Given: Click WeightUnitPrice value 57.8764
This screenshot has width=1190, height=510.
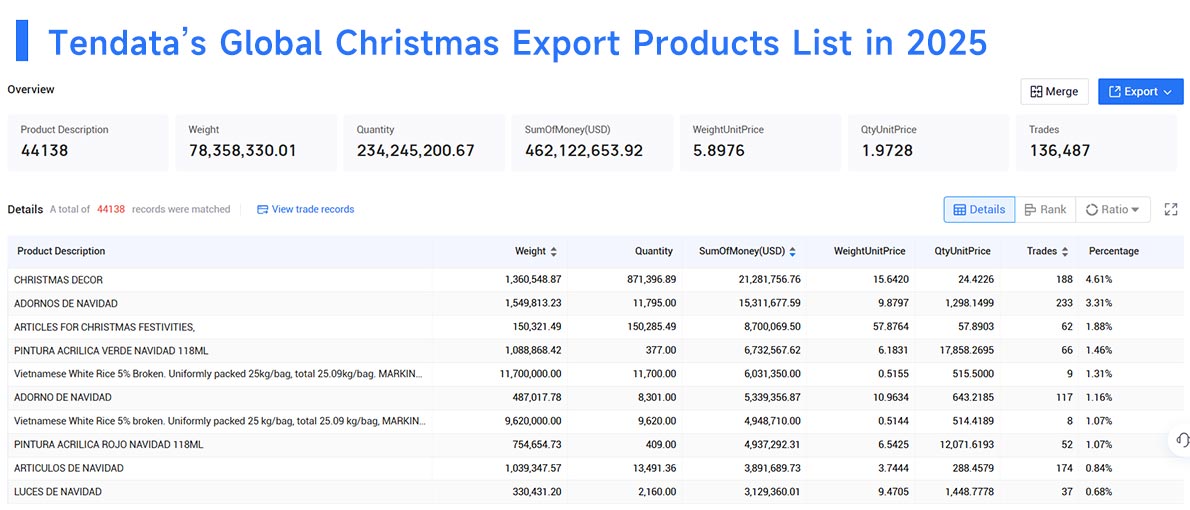Looking at the screenshot, I should 889,326.
